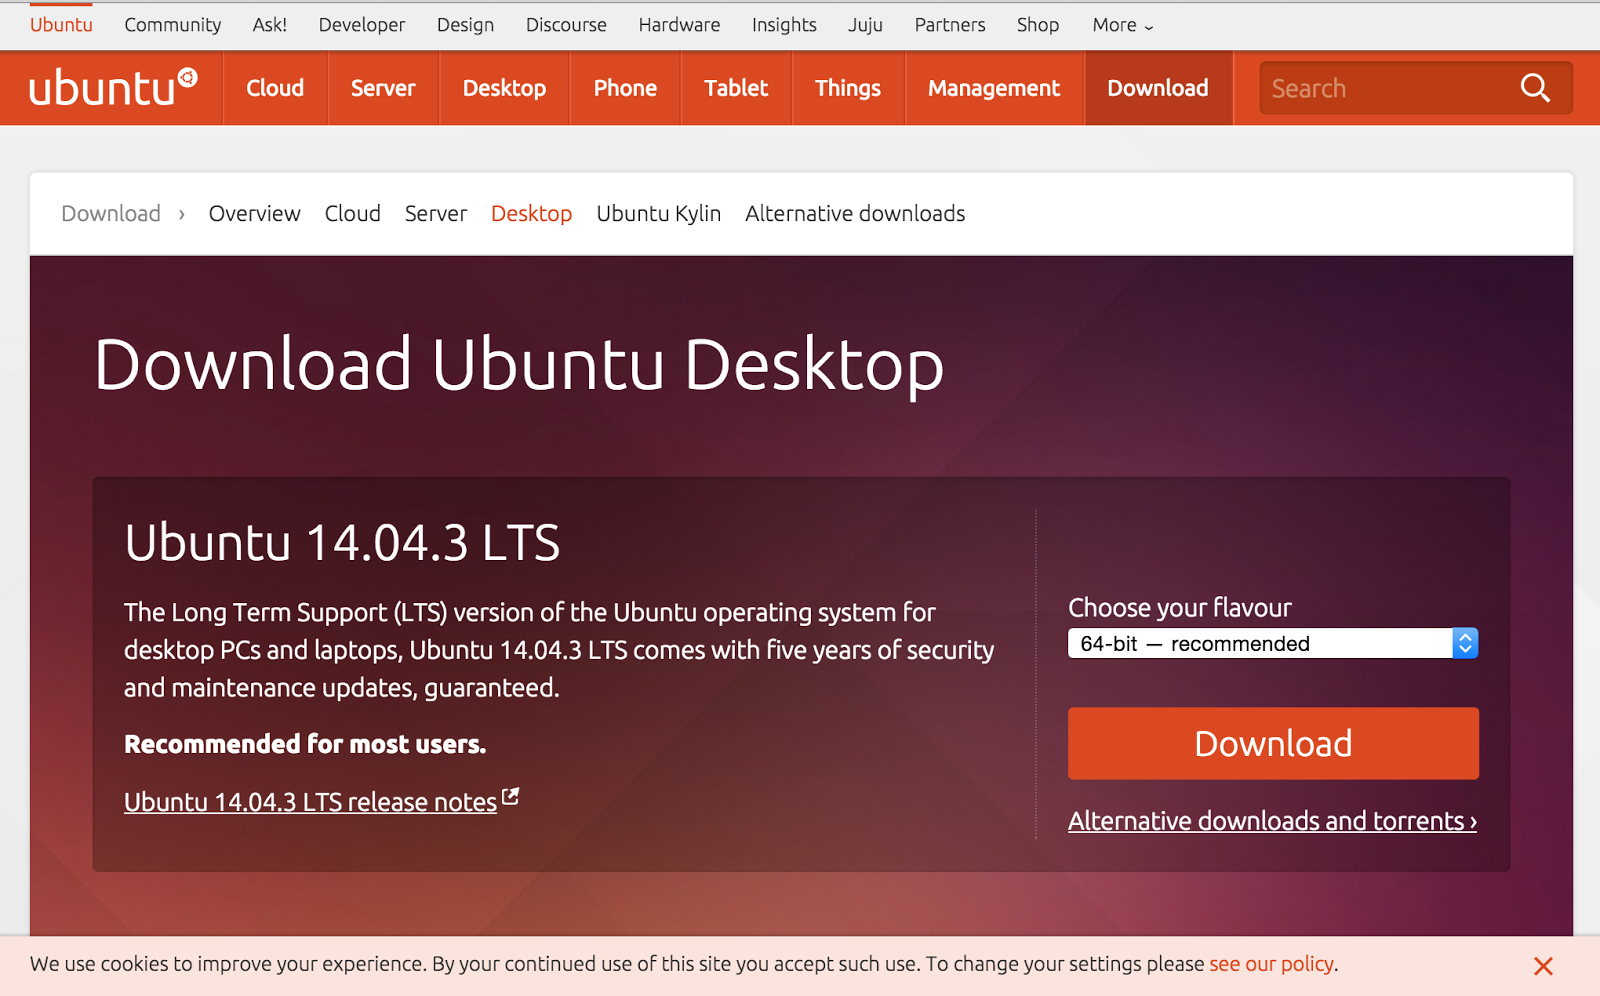Viewport: 1600px width, 996px height.
Task: Open the Alternative downloads tab
Action: [x=855, y=213]
